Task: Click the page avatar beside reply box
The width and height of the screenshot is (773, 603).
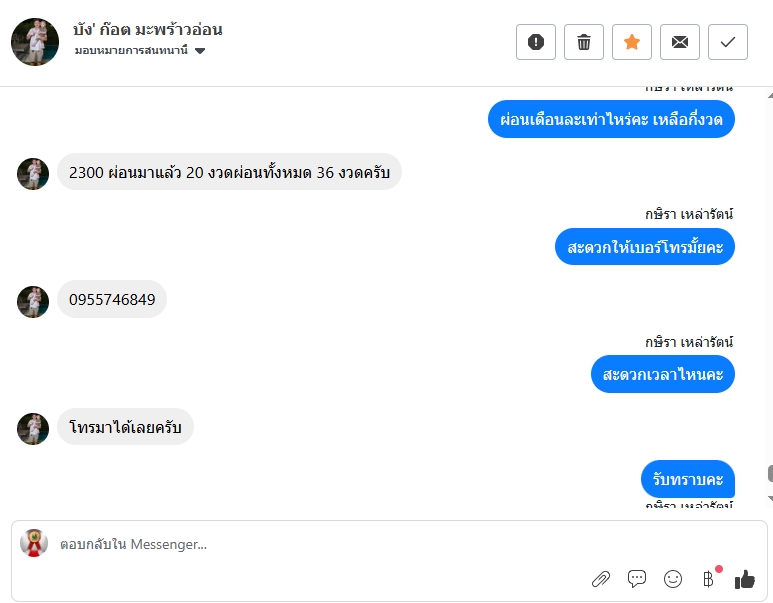Action: pos(34,543)
